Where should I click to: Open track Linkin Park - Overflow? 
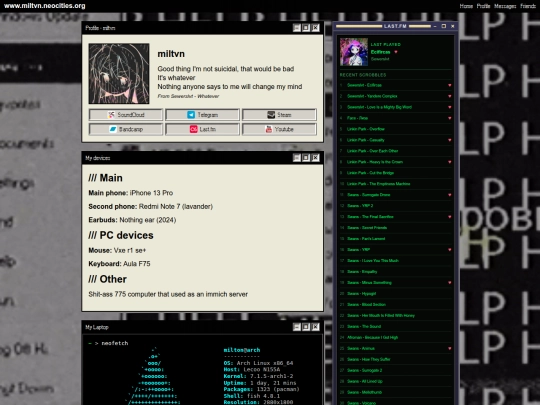tap(366, 129)
